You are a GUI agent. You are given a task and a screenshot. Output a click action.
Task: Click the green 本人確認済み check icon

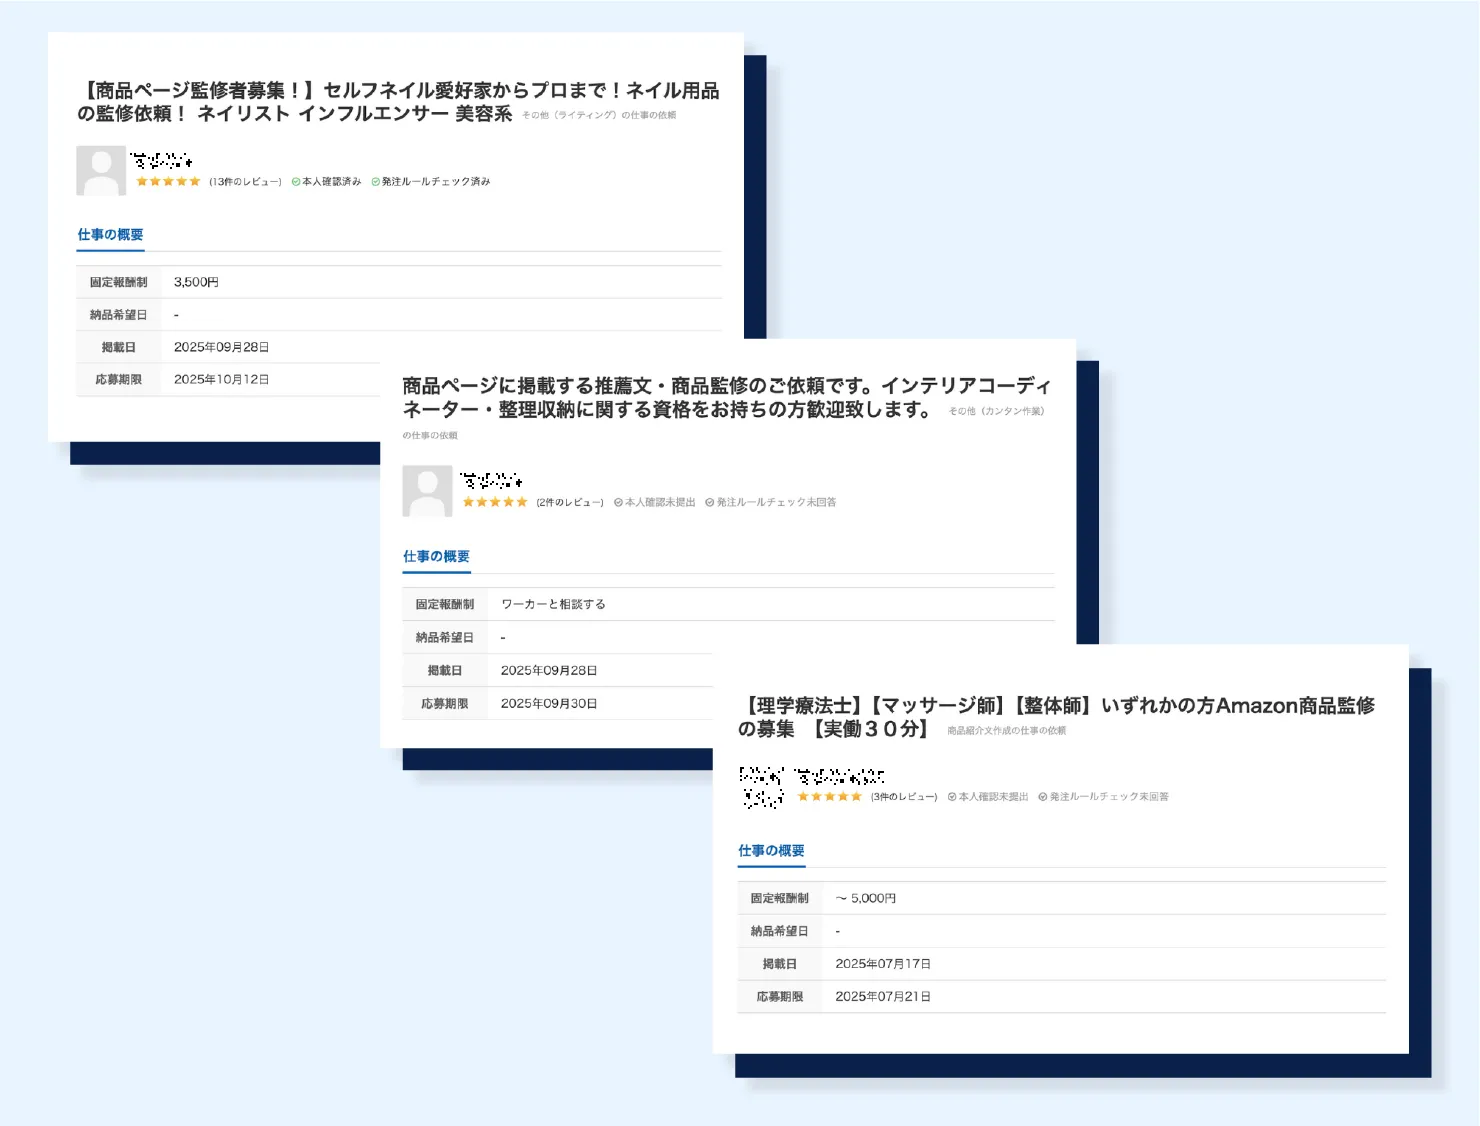pyautogui.click(x=296, y=182)
